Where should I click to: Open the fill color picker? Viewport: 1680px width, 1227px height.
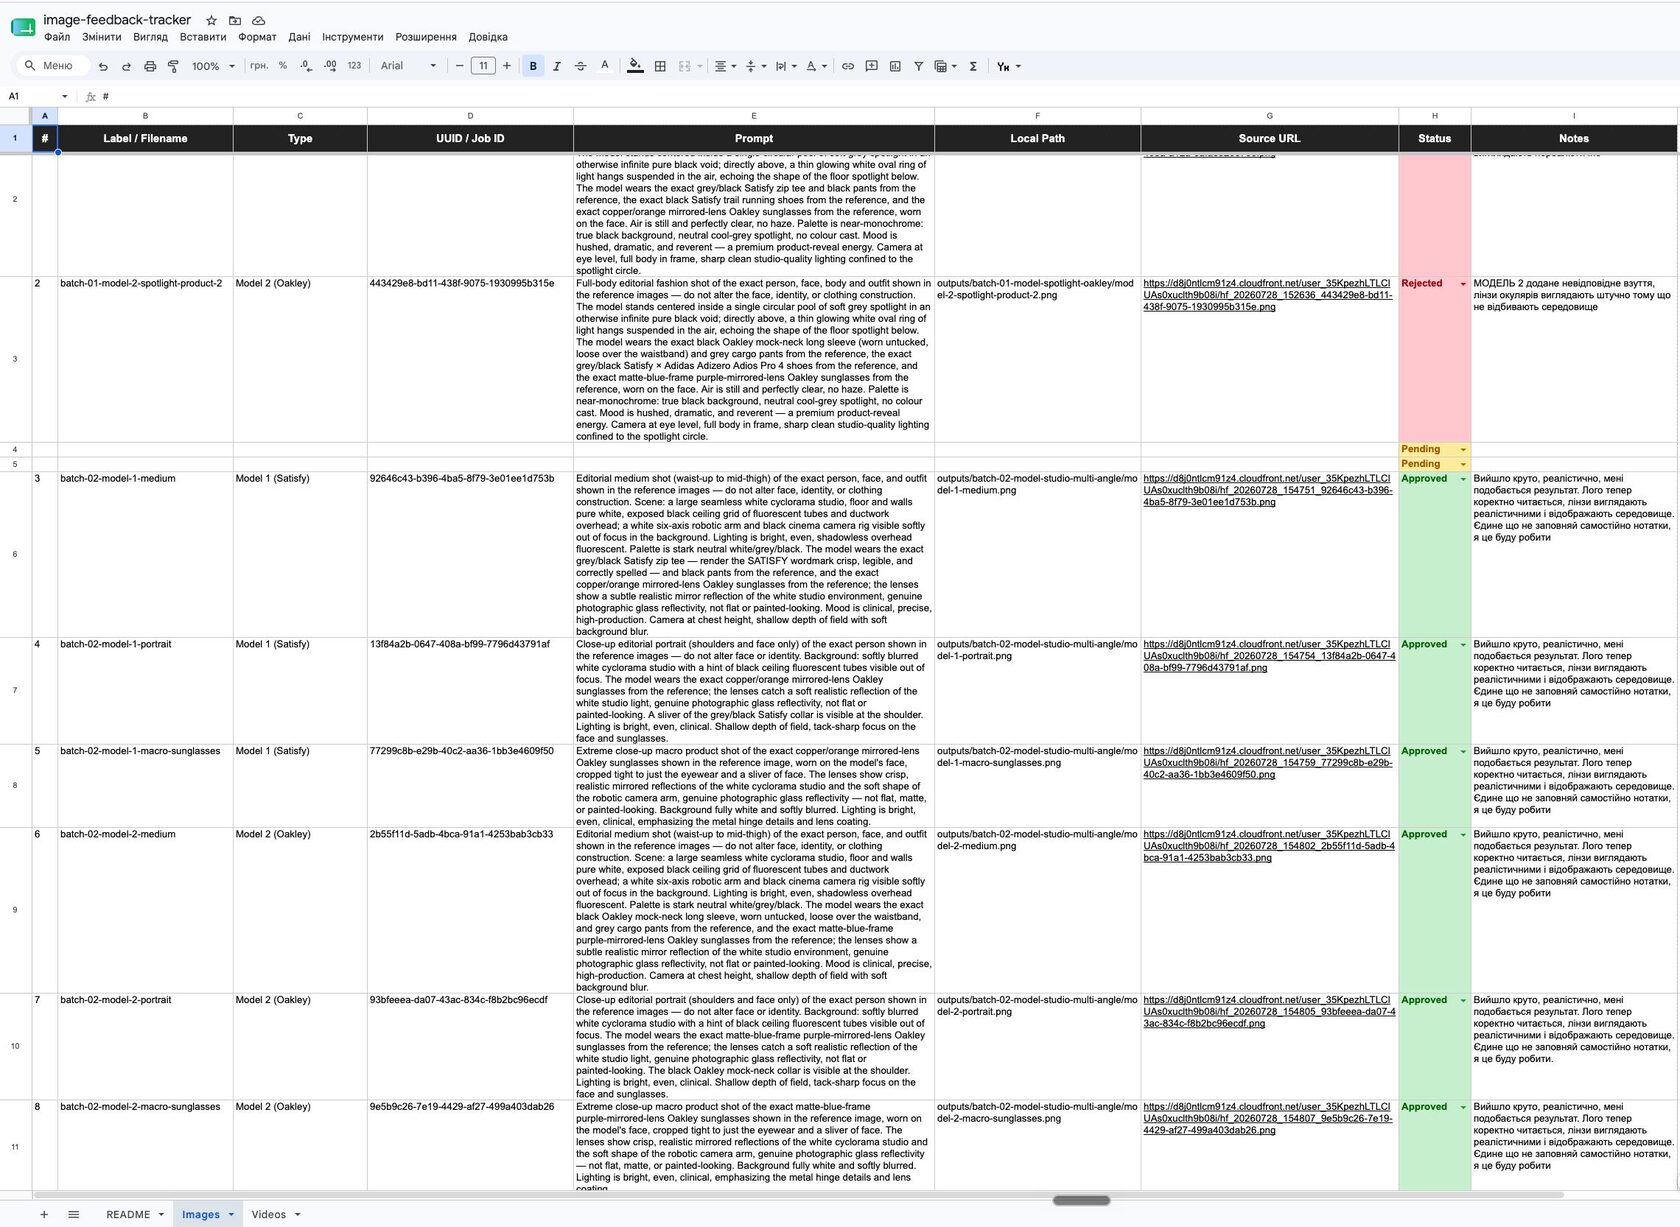click(635, 66)
